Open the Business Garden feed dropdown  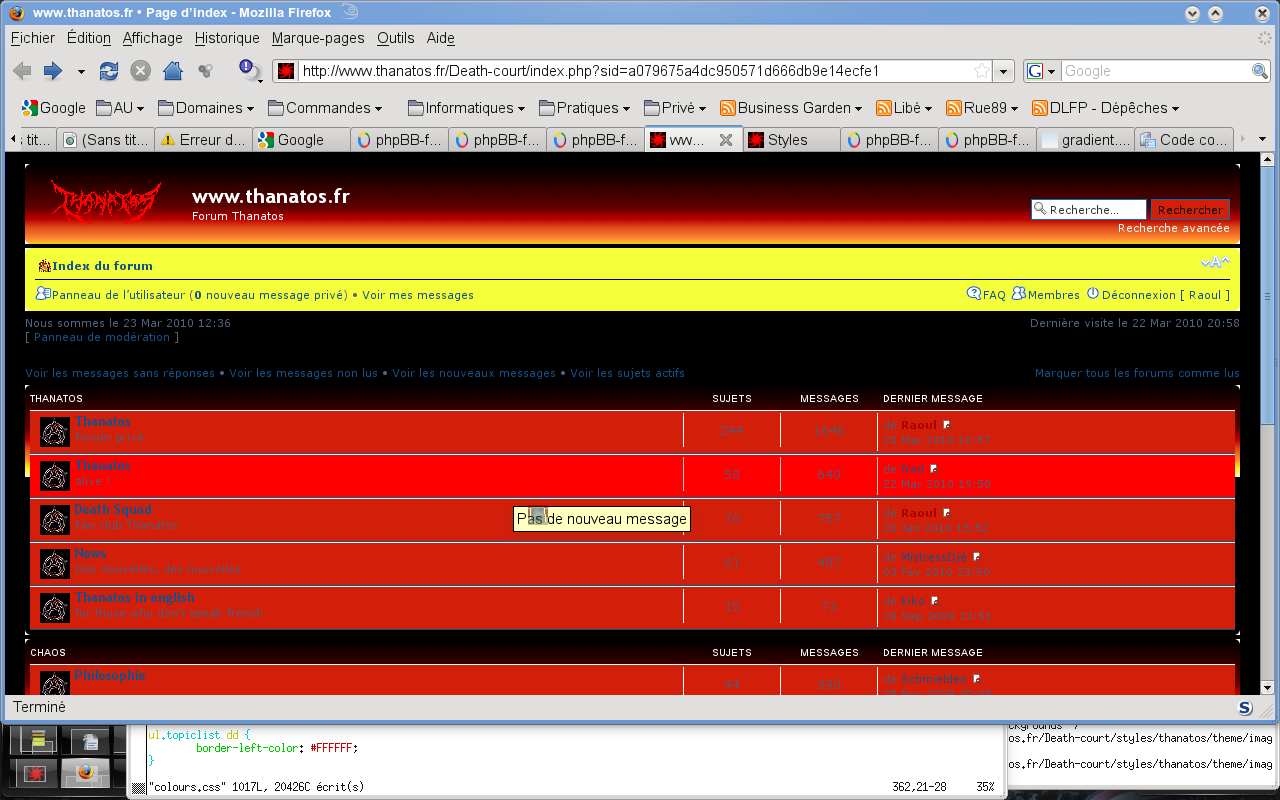[791, 108]
